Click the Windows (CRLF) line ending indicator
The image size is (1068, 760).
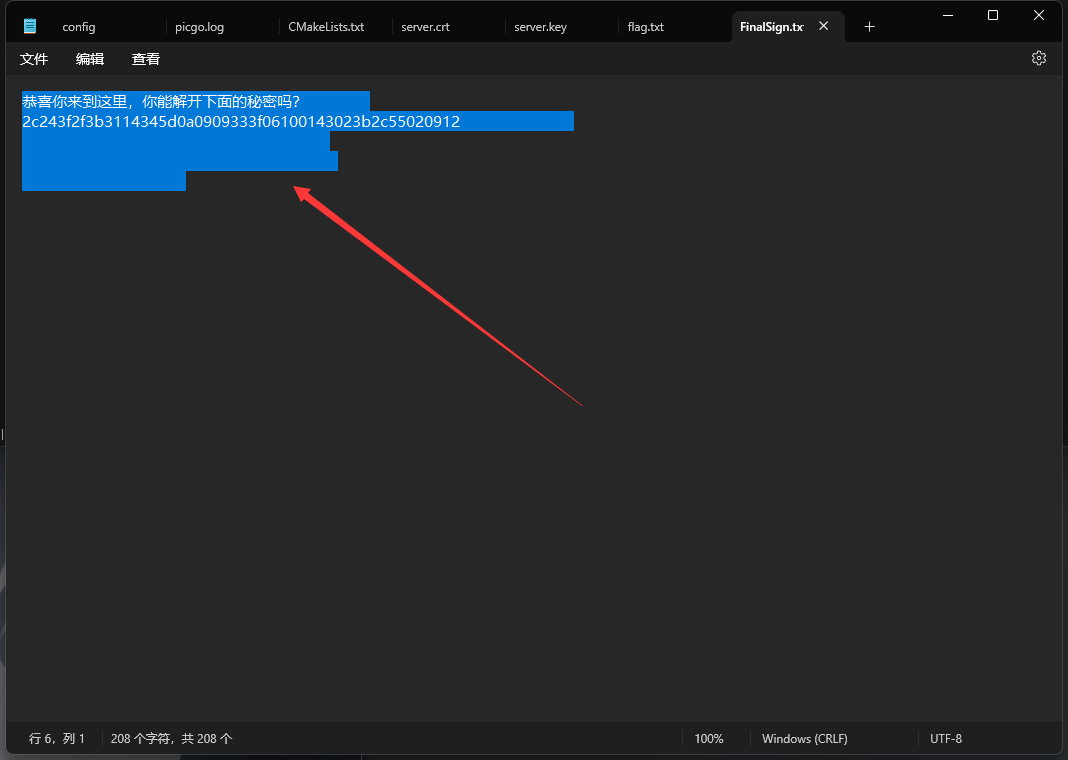804,739
